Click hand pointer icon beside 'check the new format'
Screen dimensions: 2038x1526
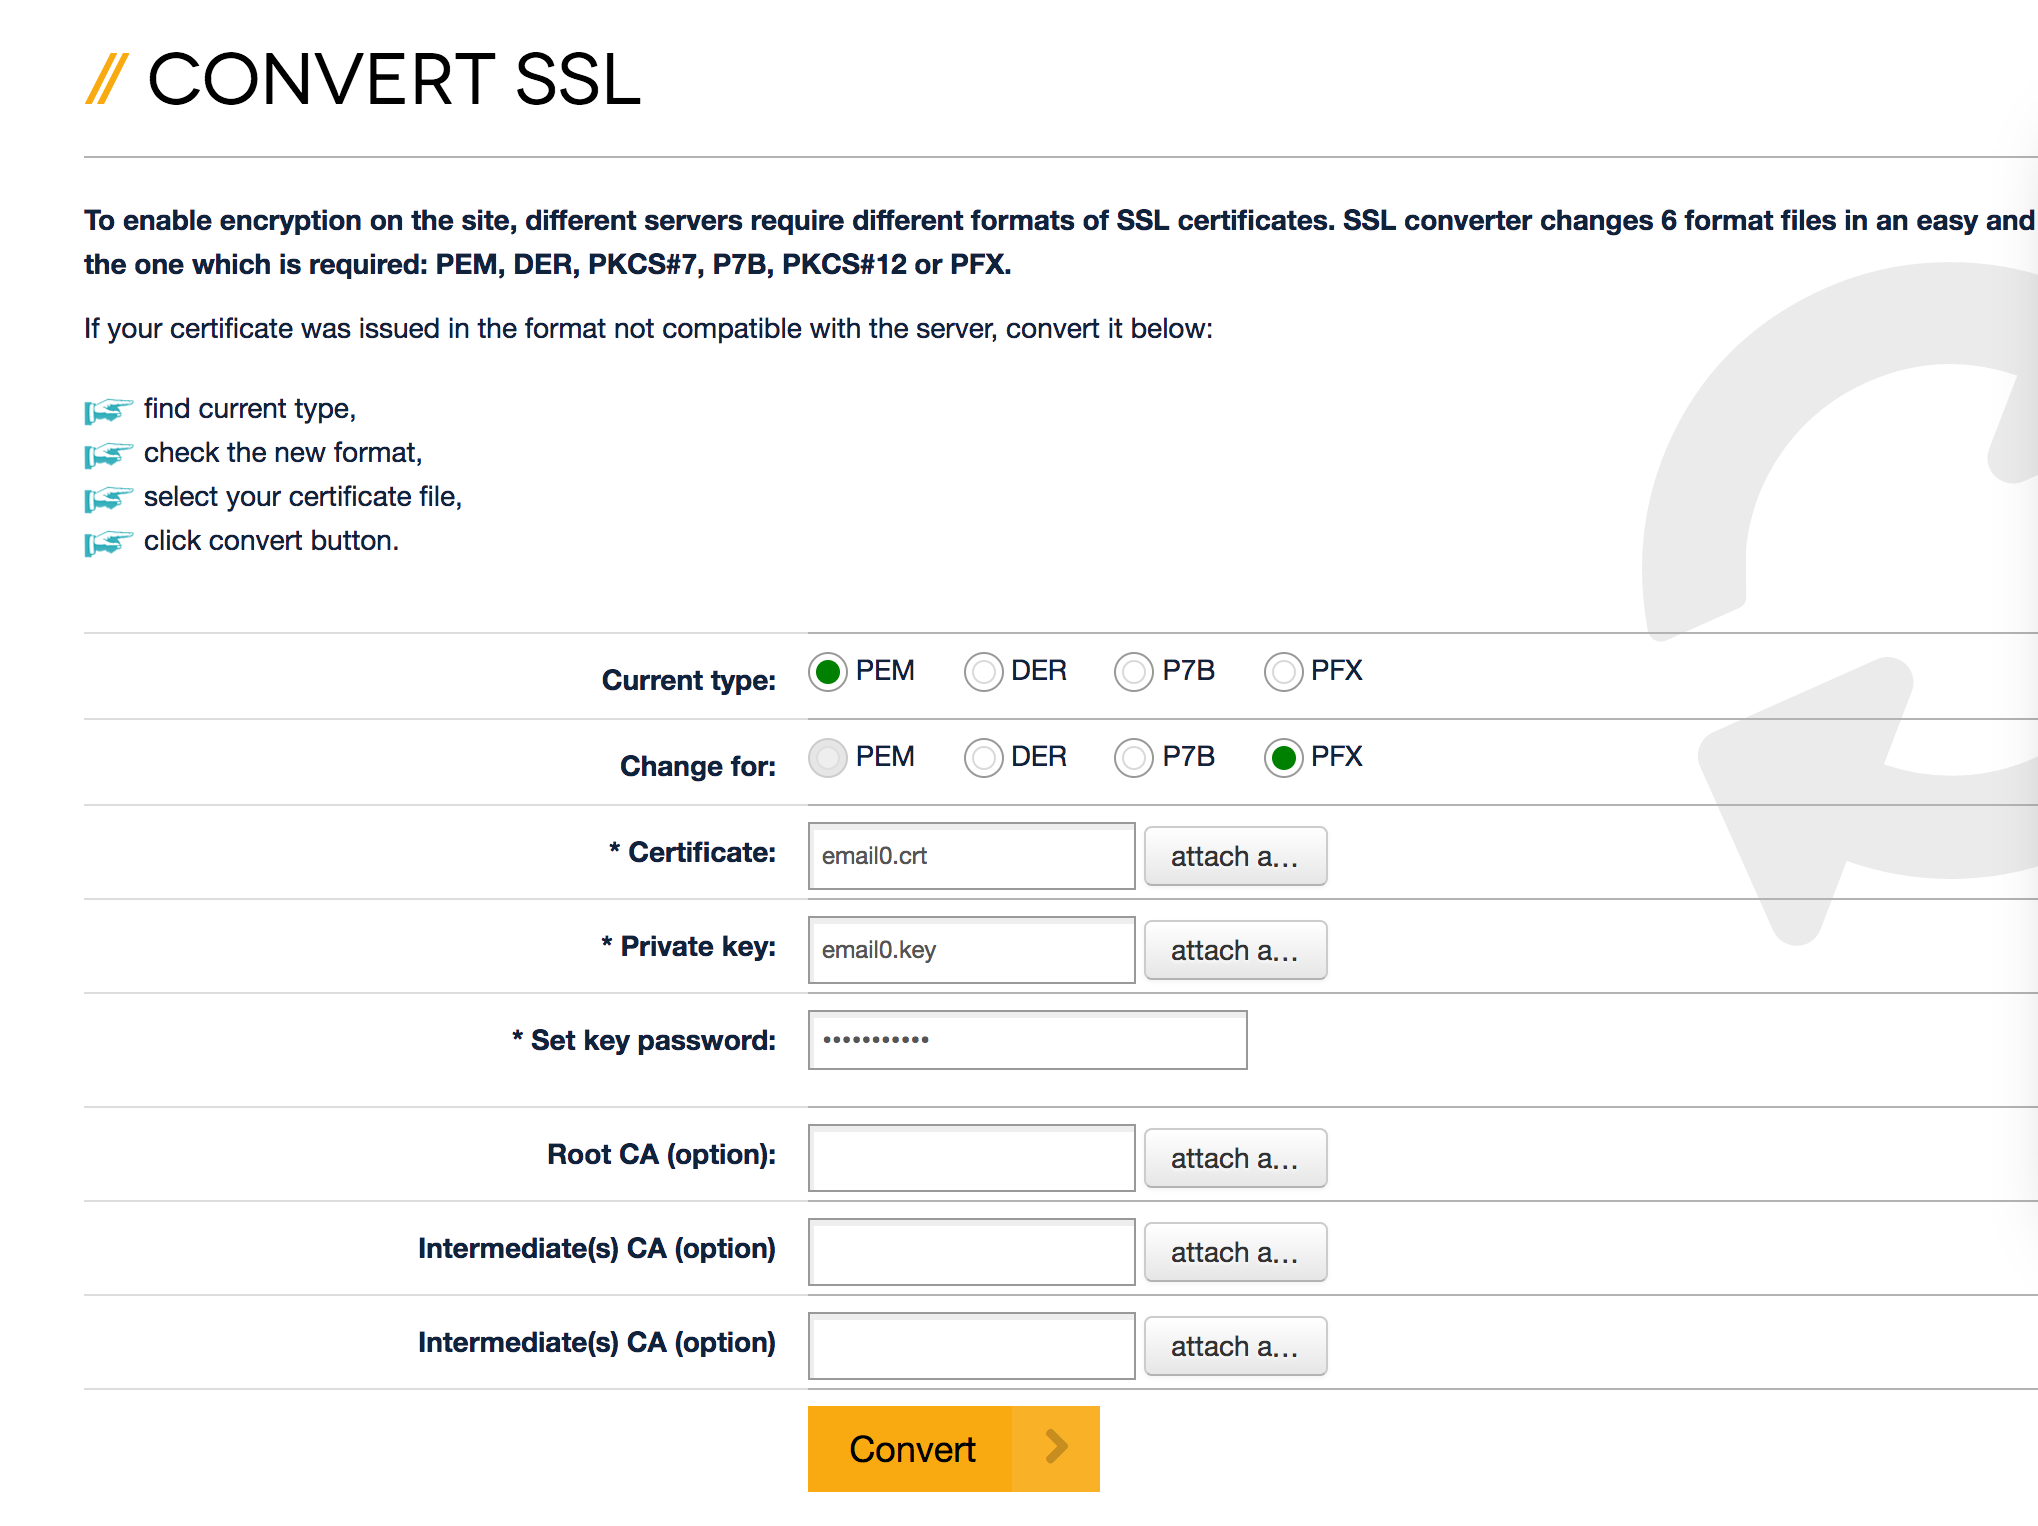coord(108,454)
